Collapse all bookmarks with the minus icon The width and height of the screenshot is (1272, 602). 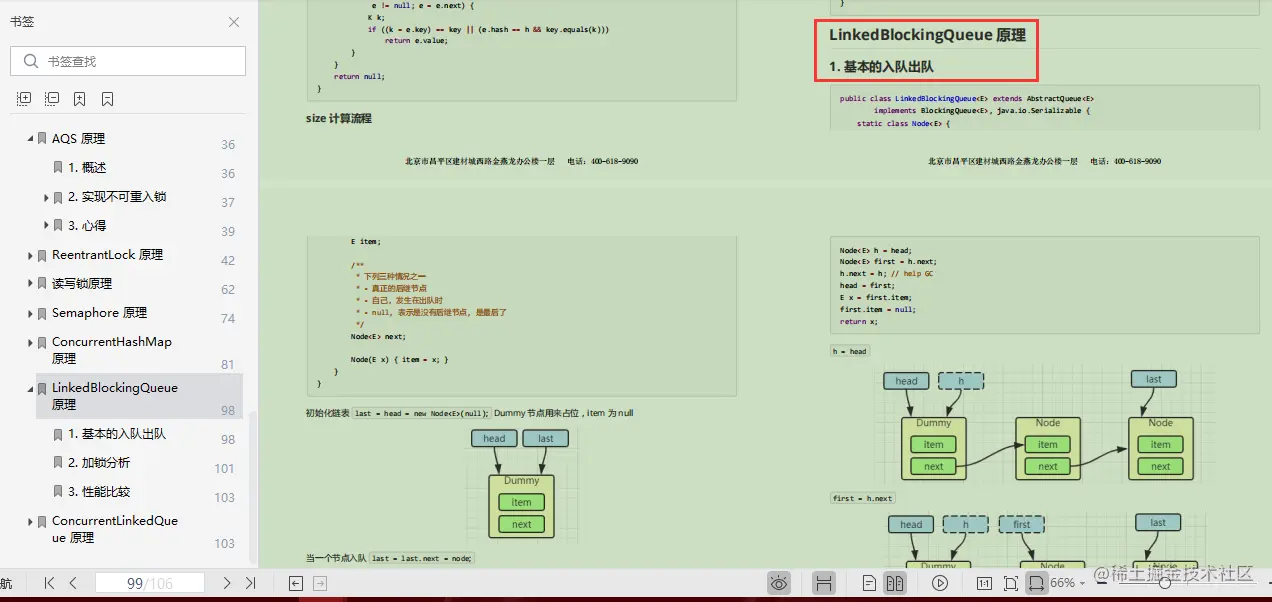point(52,99)
